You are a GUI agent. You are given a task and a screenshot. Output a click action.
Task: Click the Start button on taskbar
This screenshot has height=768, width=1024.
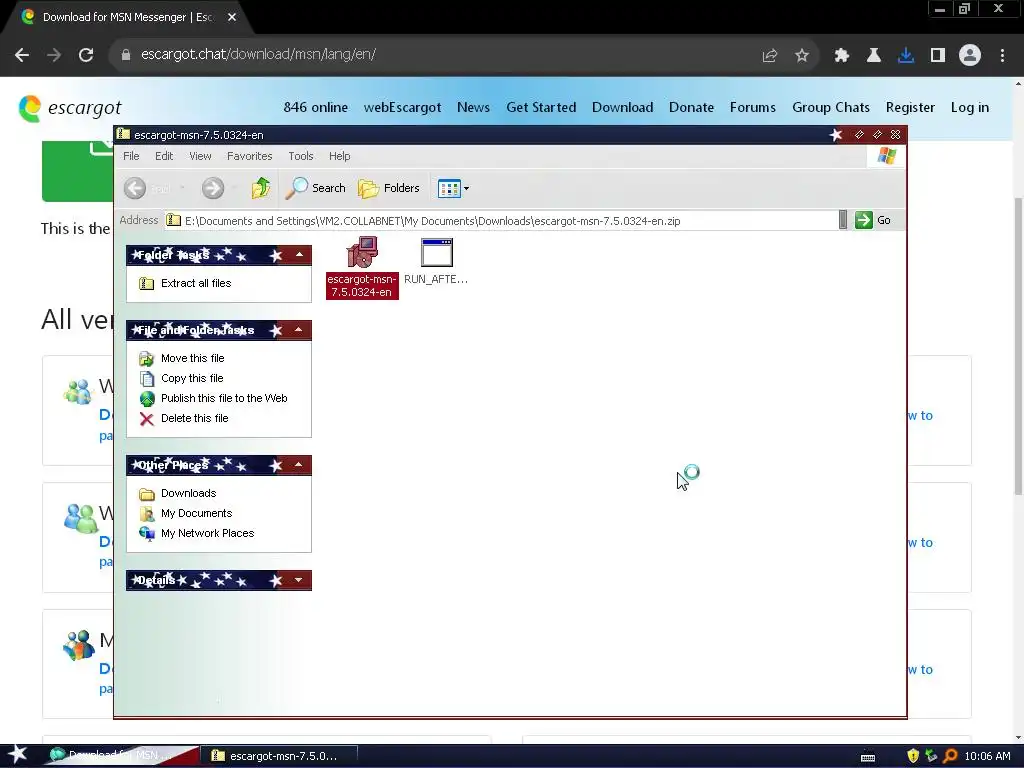click(18, 756)
